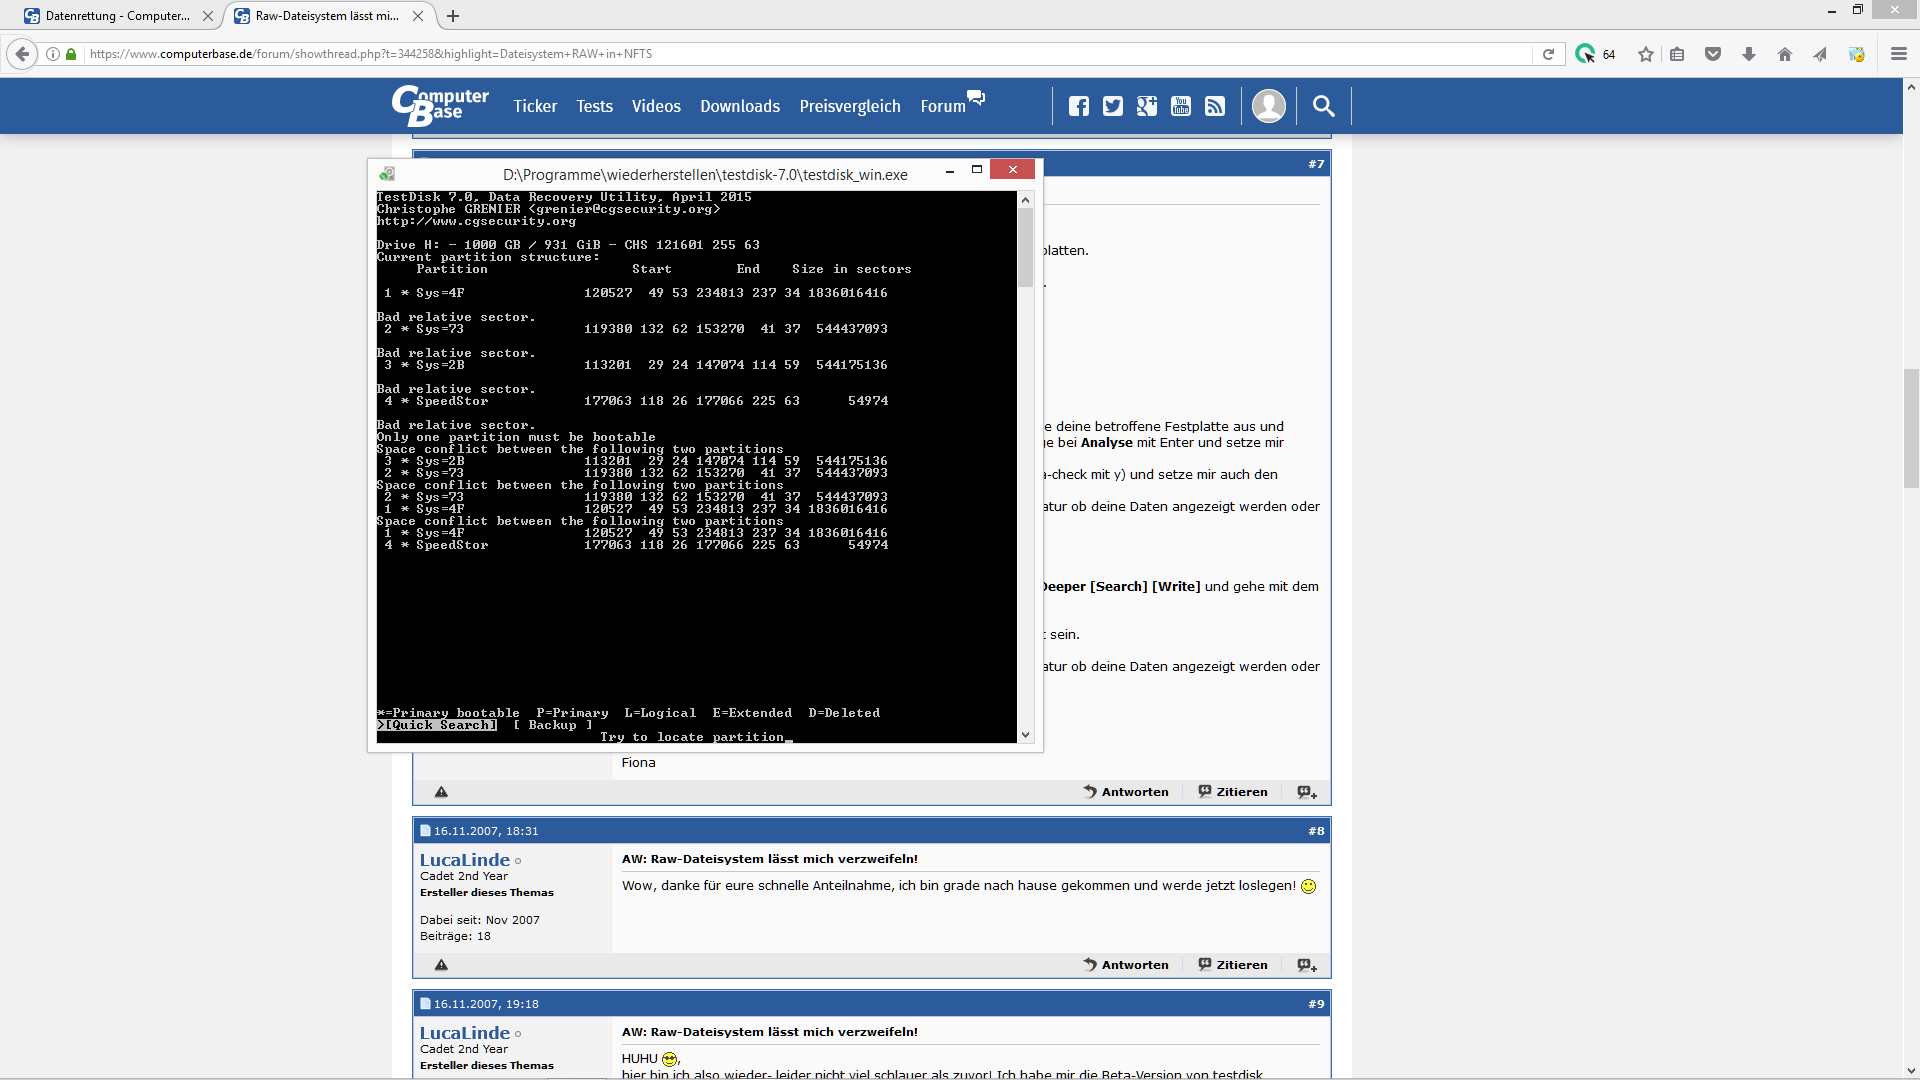Click the Pocket save icon
The image size is (1920, 1080).
(x=1713, y=54)
